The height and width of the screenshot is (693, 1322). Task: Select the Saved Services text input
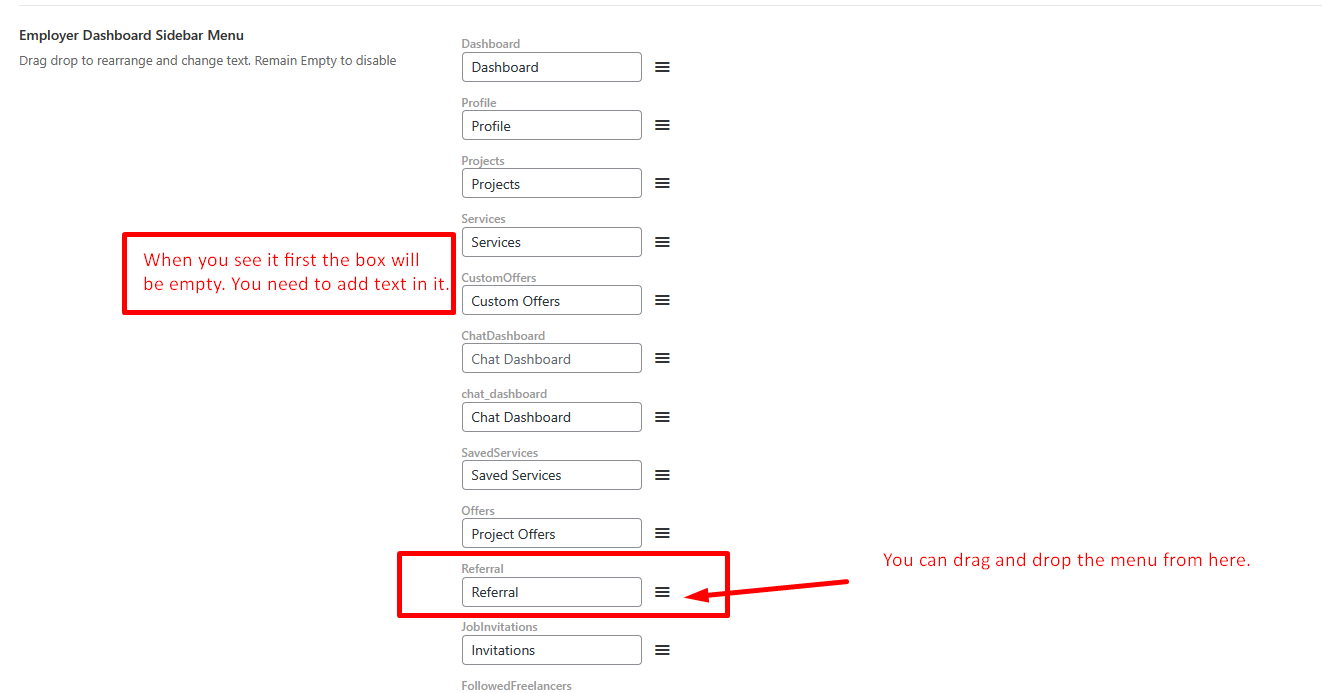click(552, 475)
